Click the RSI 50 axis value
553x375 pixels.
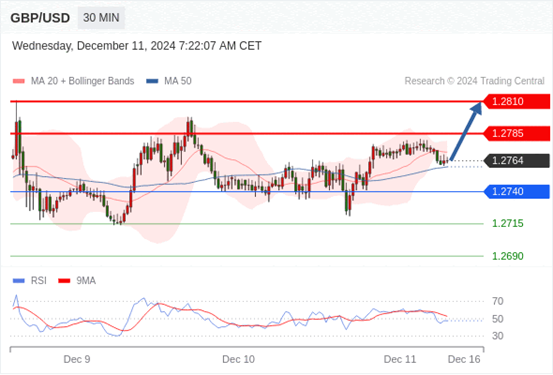[498, 319]
